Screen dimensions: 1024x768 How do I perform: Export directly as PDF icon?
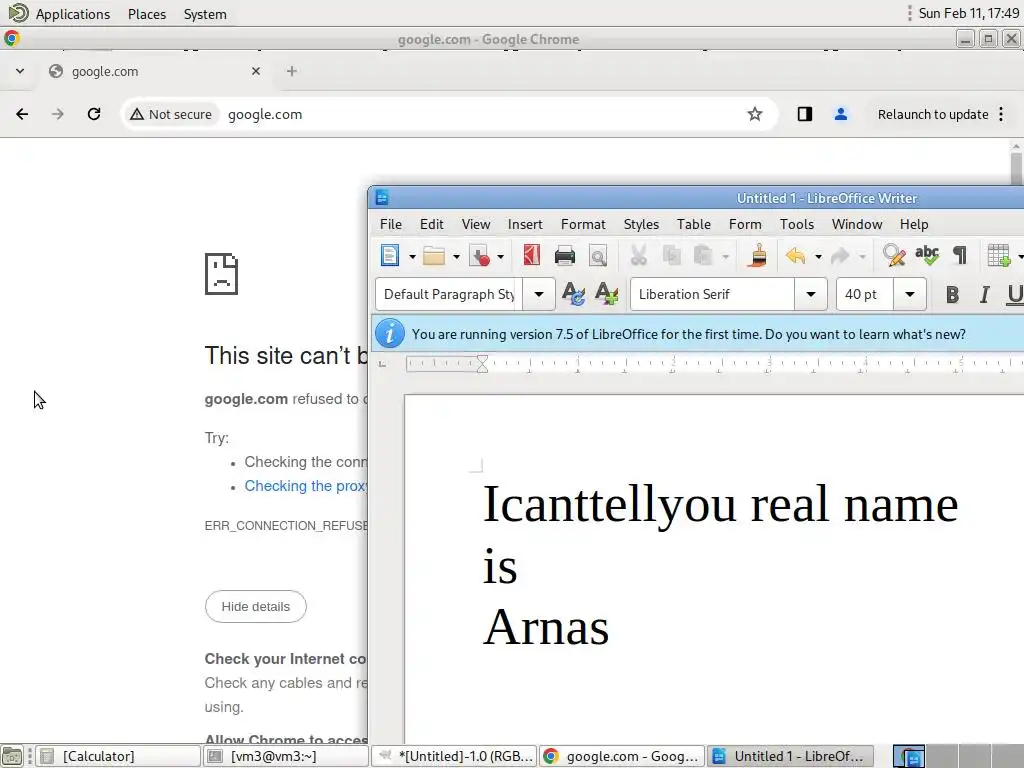(x=532, y=255)
